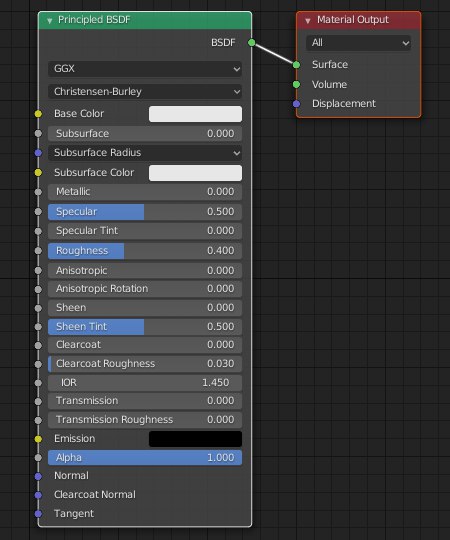The image size is (450, 540).
Task: Click the Base Color input socket
Action: pyautogui.click(x=38, y=114)
